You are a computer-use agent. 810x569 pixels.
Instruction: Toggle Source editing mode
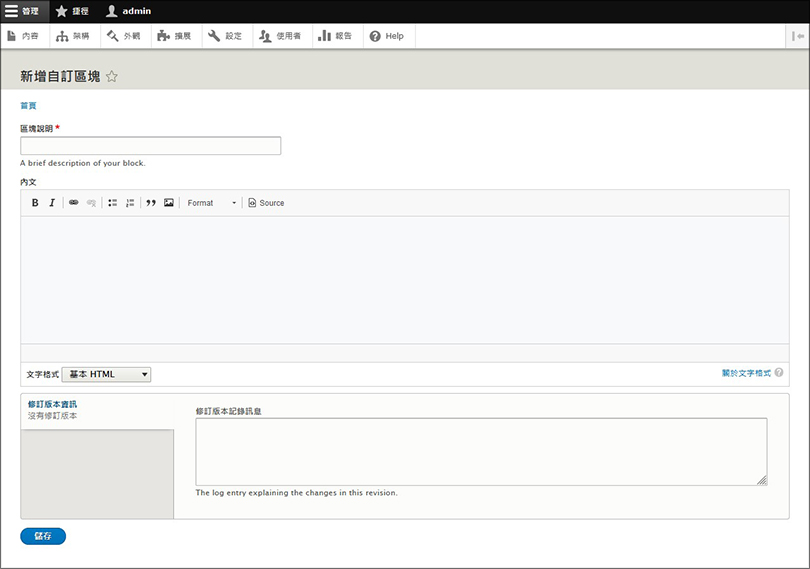point(266,203)
